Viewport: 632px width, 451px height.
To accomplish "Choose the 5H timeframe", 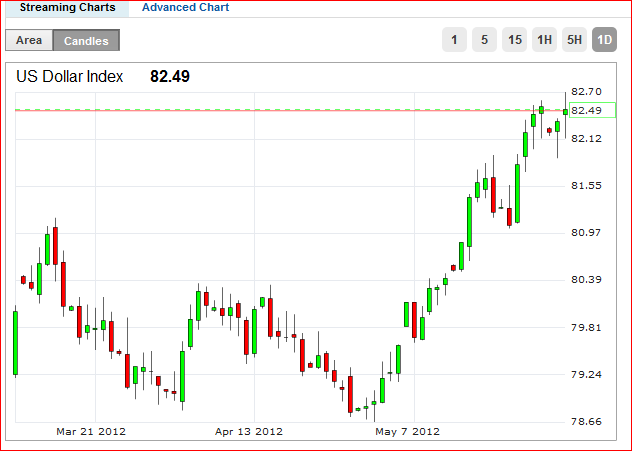I will (x=574, y=39).
